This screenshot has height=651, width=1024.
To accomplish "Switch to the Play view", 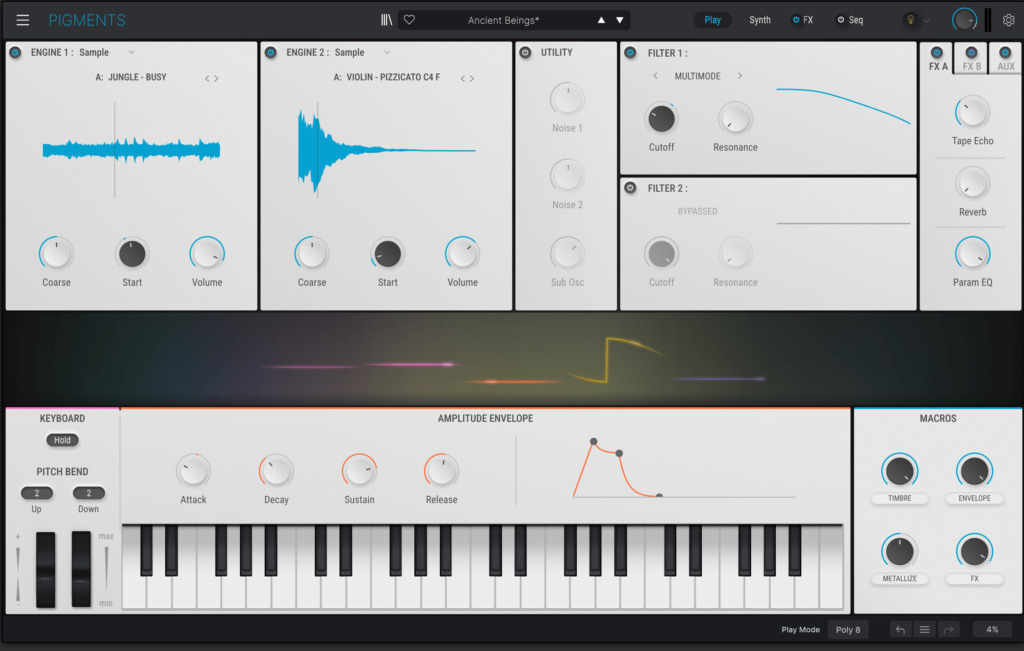I will point(712,20).
